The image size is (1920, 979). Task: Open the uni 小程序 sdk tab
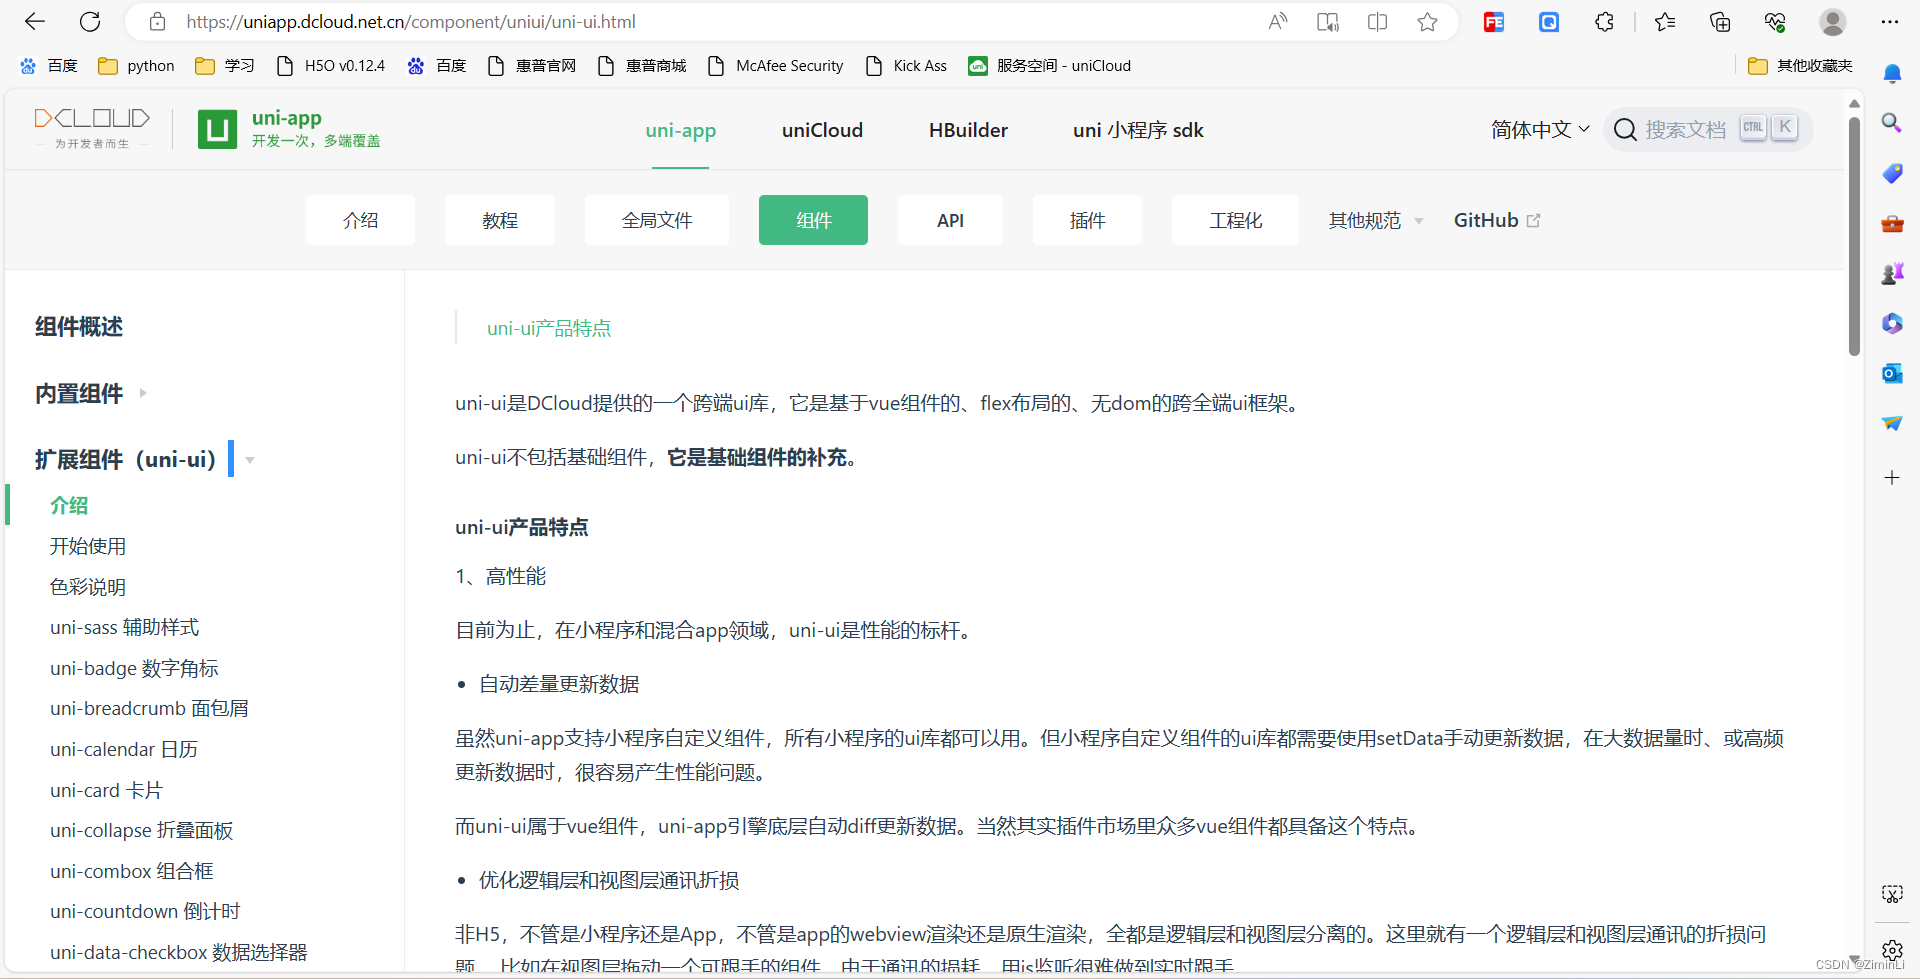tap(1138, 130)
